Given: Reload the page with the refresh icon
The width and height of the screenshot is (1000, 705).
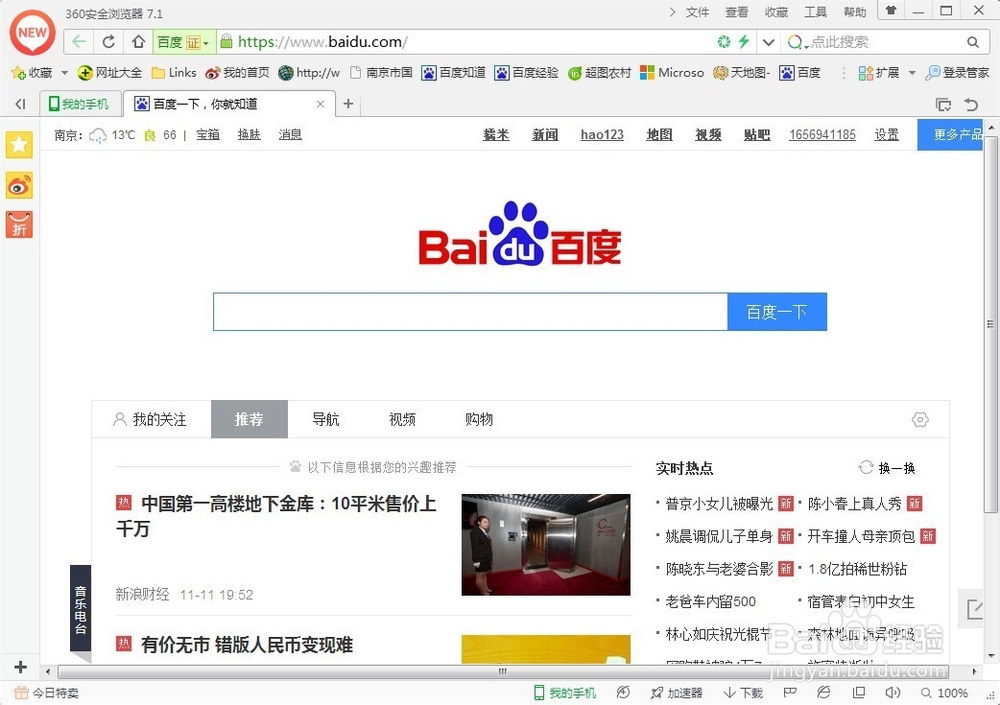Looking at the screenshot, I should tap(108, 42).
